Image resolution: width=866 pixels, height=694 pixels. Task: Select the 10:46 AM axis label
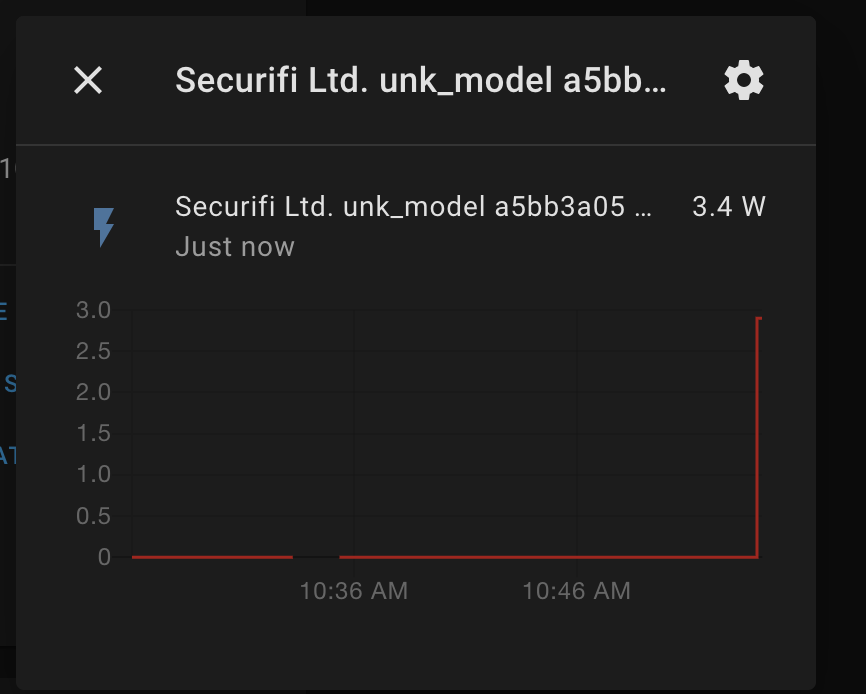click(576, 591)
